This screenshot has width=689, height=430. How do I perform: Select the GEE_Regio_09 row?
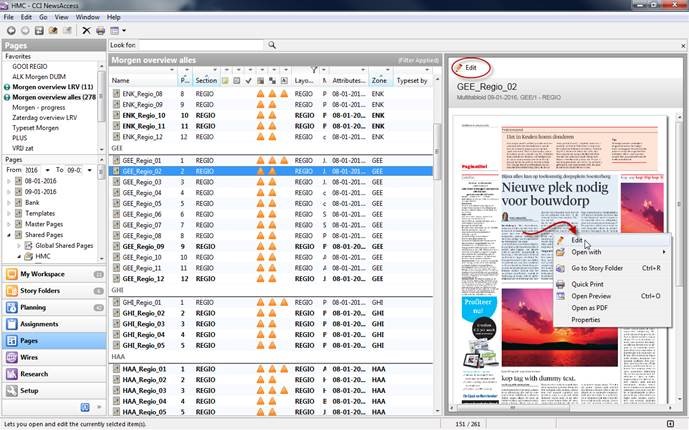click(x=141, y=246)
